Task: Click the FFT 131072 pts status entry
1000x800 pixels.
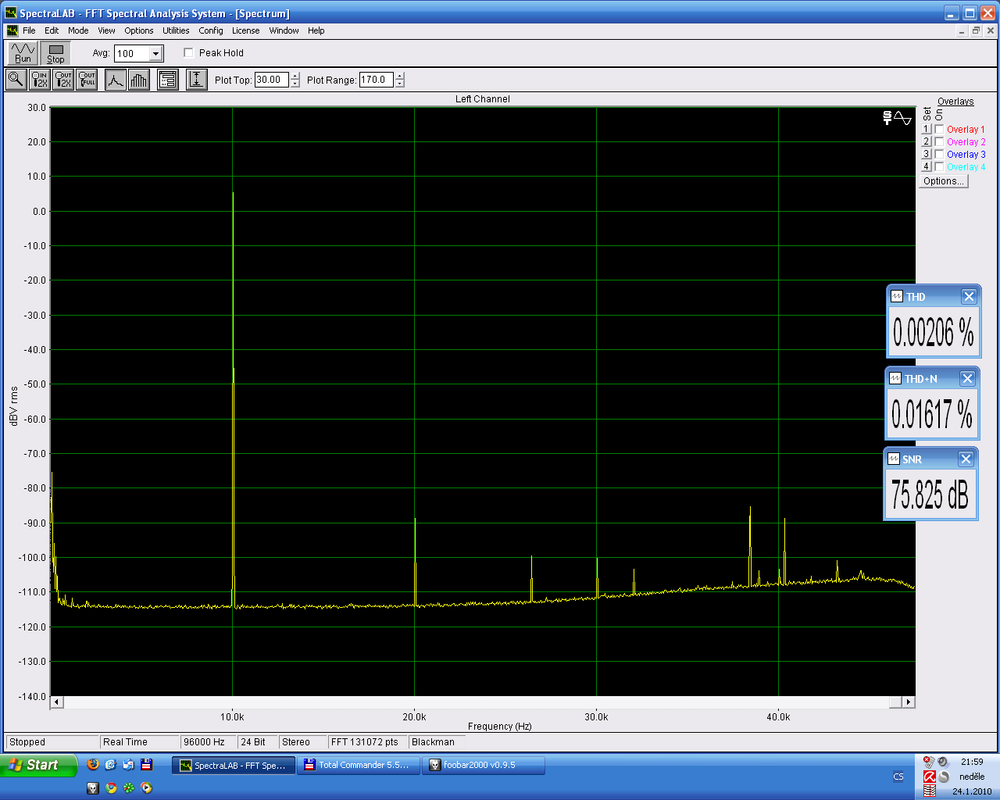Action: pos(365,742)
